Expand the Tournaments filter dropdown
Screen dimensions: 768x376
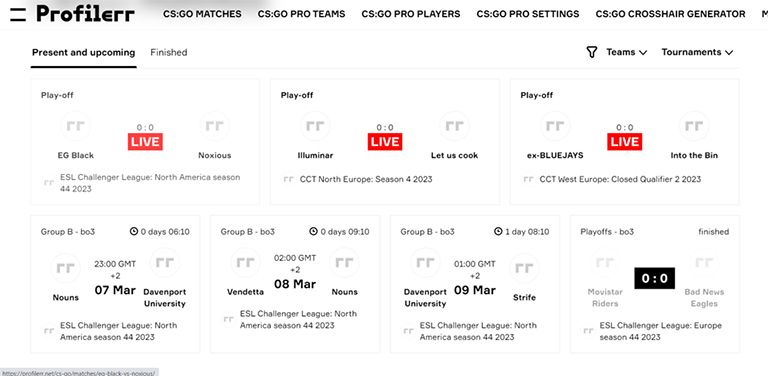(x=697, y=52)
